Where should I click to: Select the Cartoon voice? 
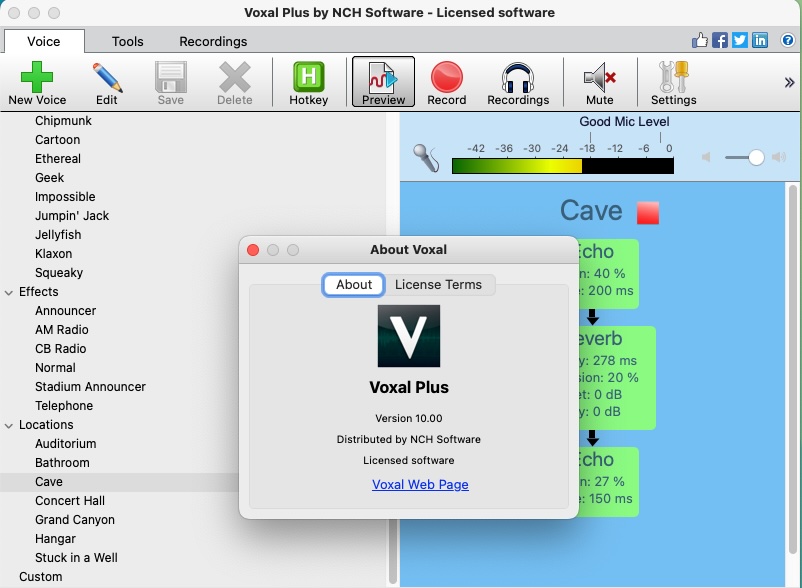[x=57, y=140]
